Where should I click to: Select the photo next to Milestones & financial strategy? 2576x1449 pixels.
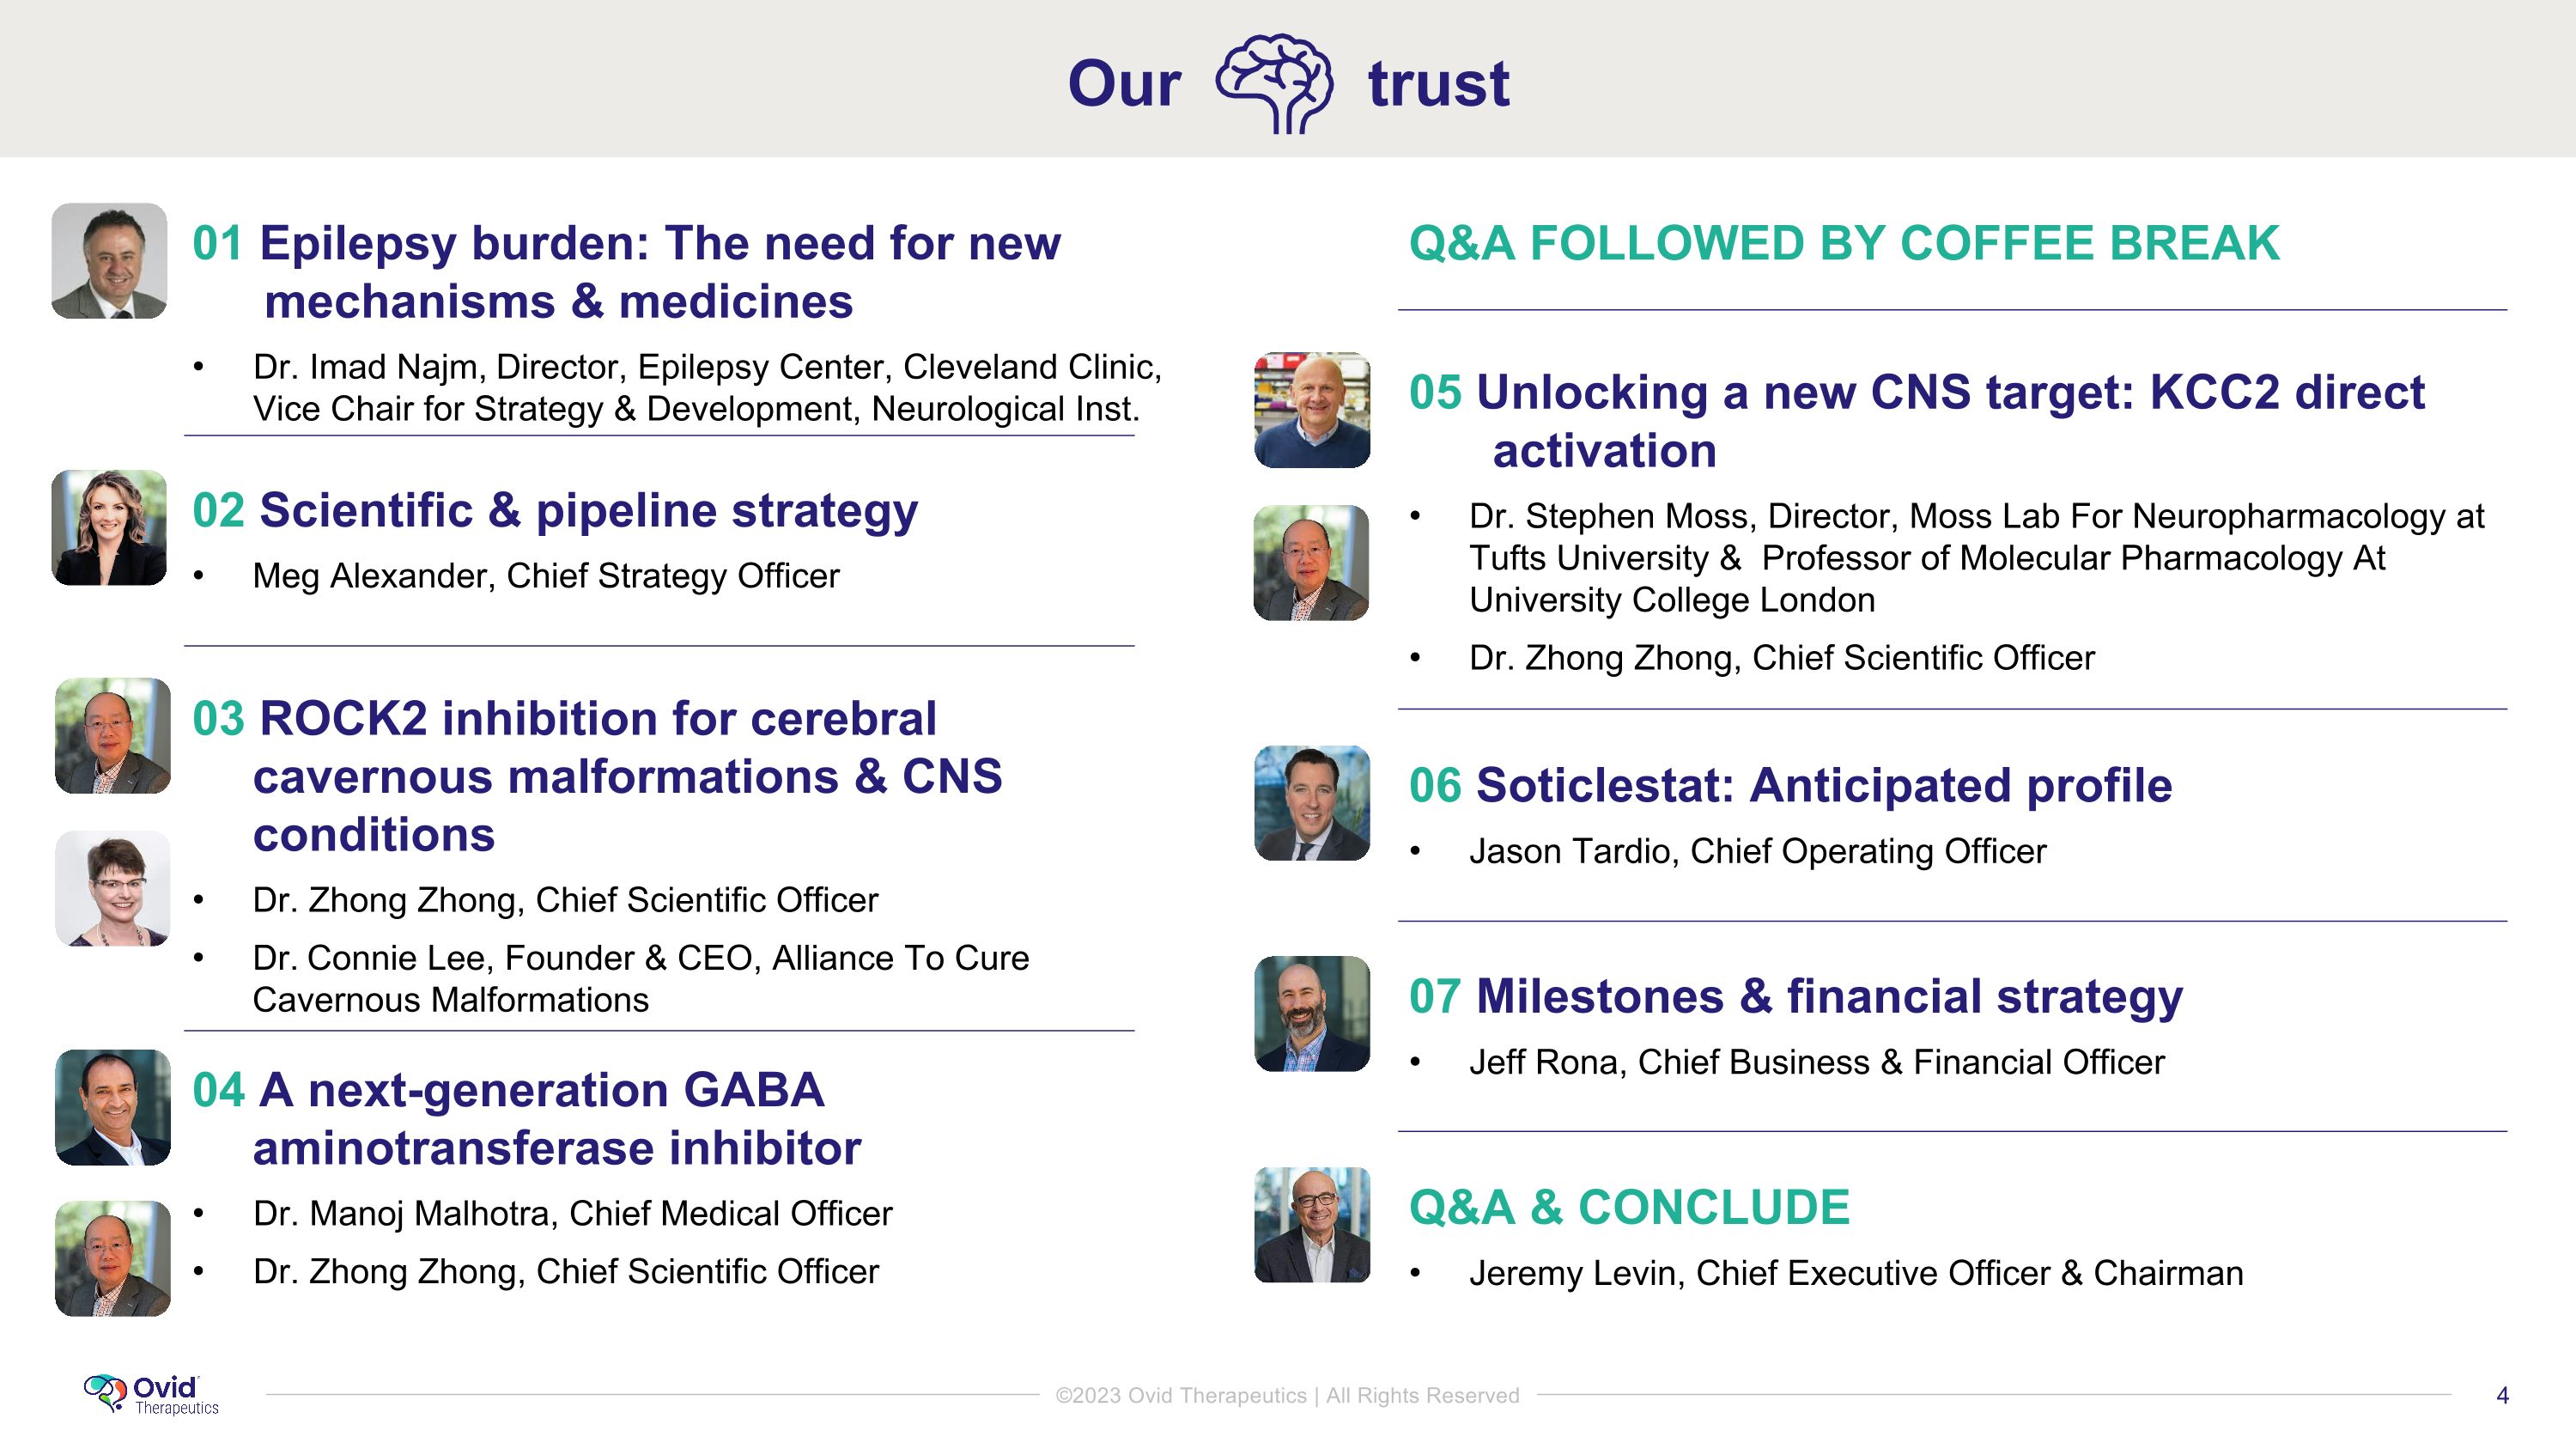tap(1312, 1014)
